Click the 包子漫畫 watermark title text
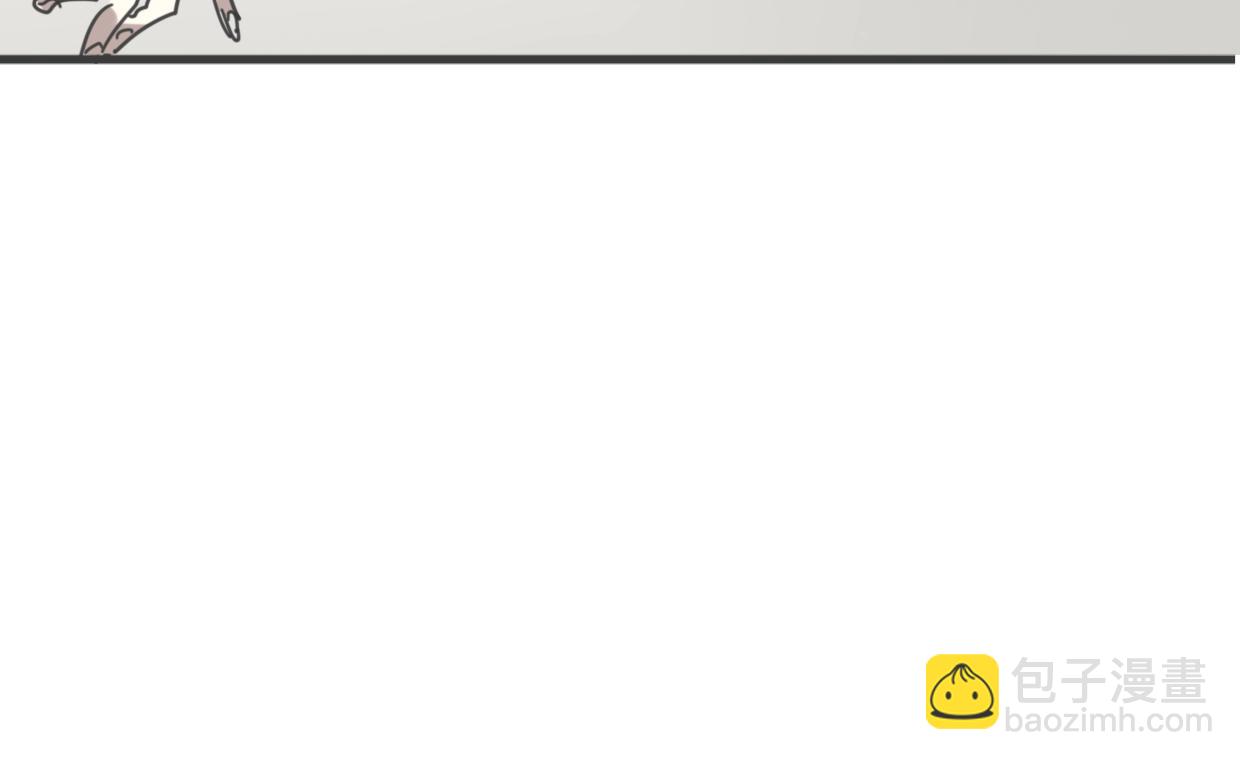 1109,681
